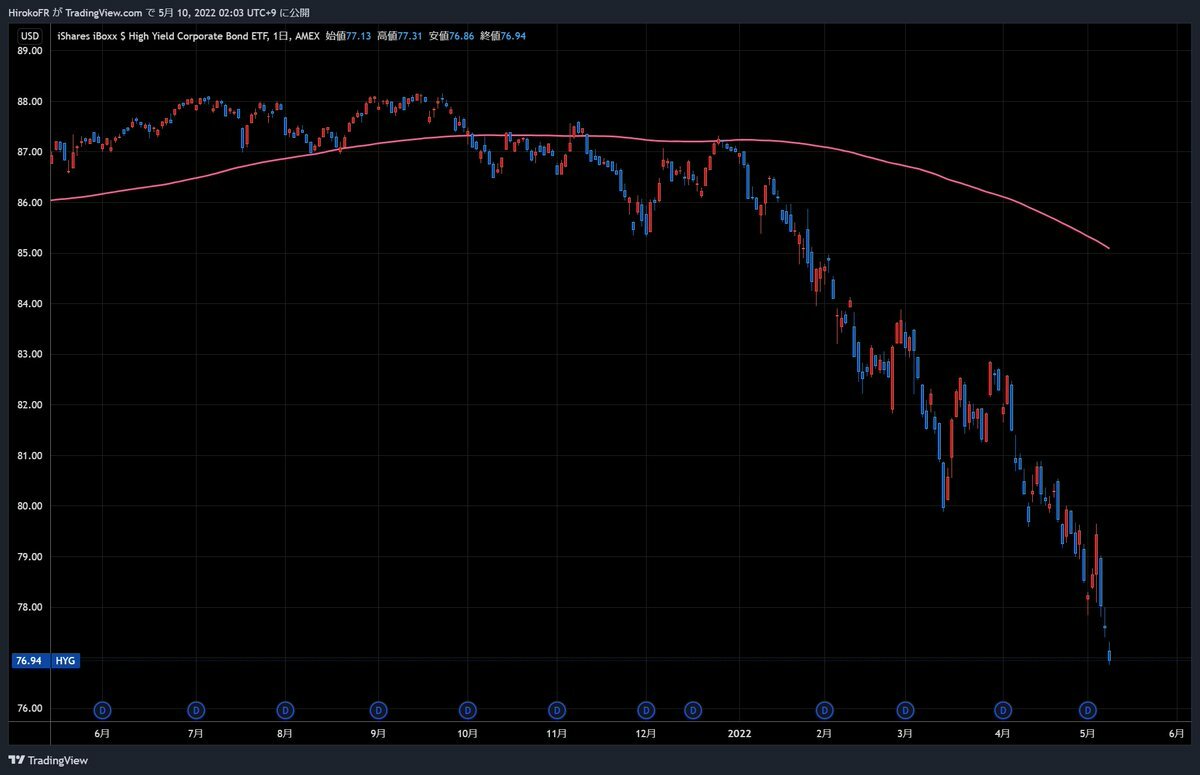Open the dividend marker between 12月 and 2022

(x=692, y=710)
